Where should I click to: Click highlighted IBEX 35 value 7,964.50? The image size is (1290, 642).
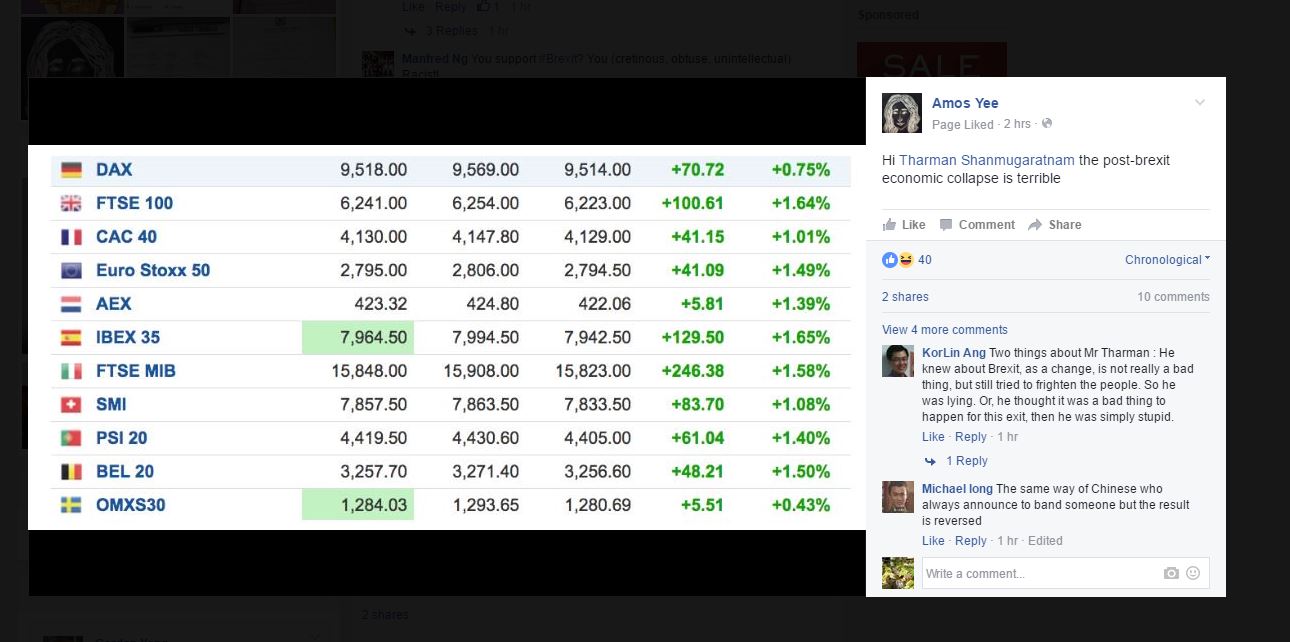(358, 337)
